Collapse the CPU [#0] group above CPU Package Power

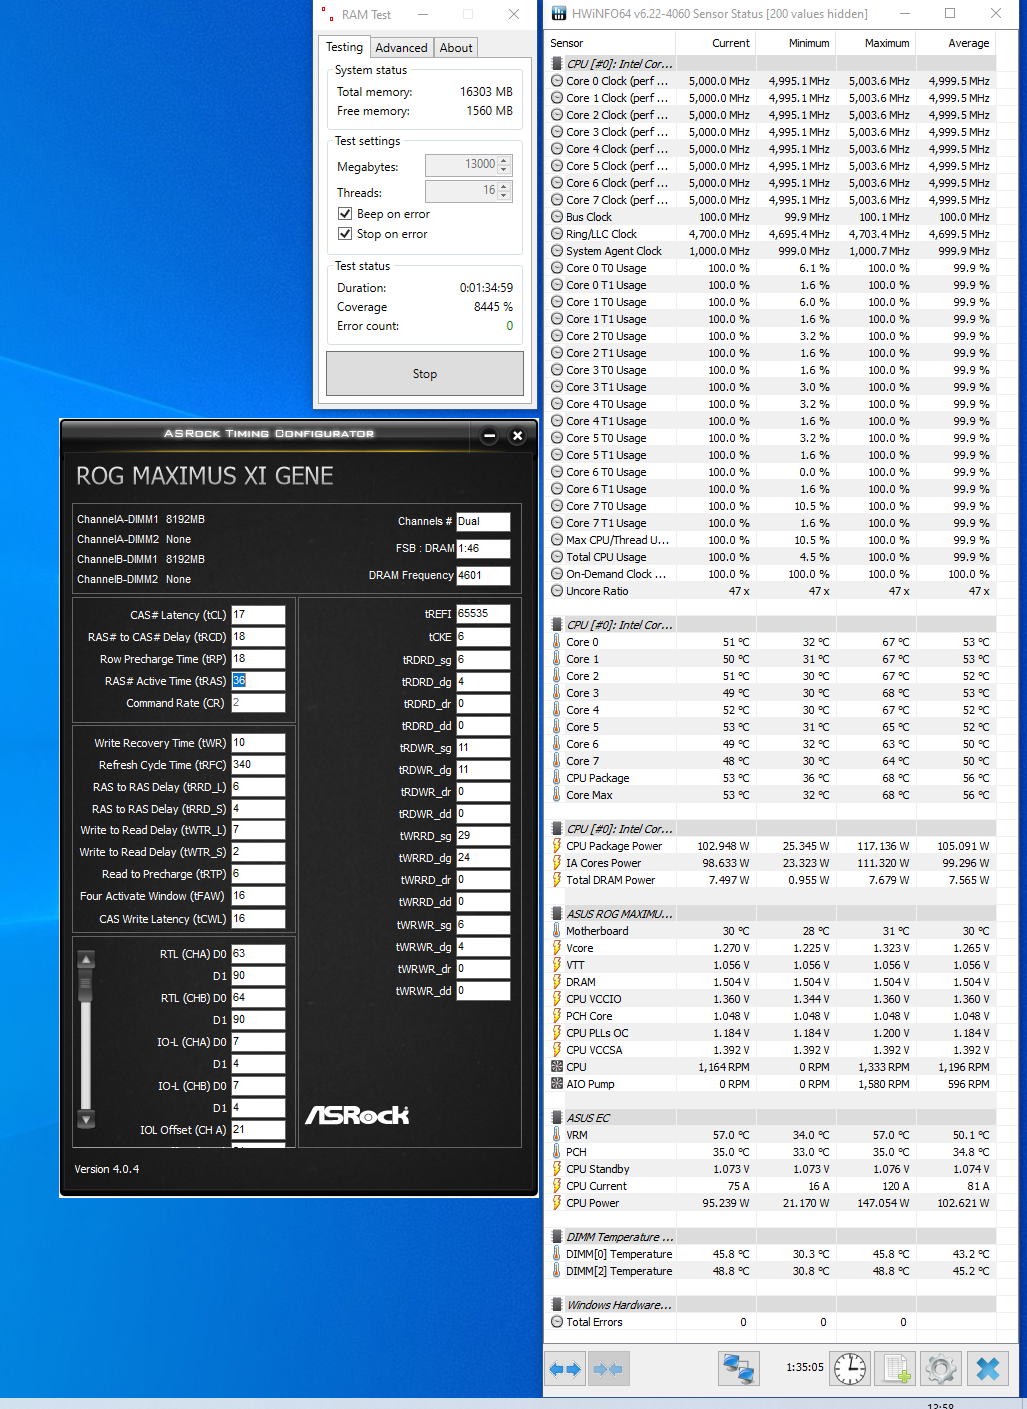click(x=557, y=829)
